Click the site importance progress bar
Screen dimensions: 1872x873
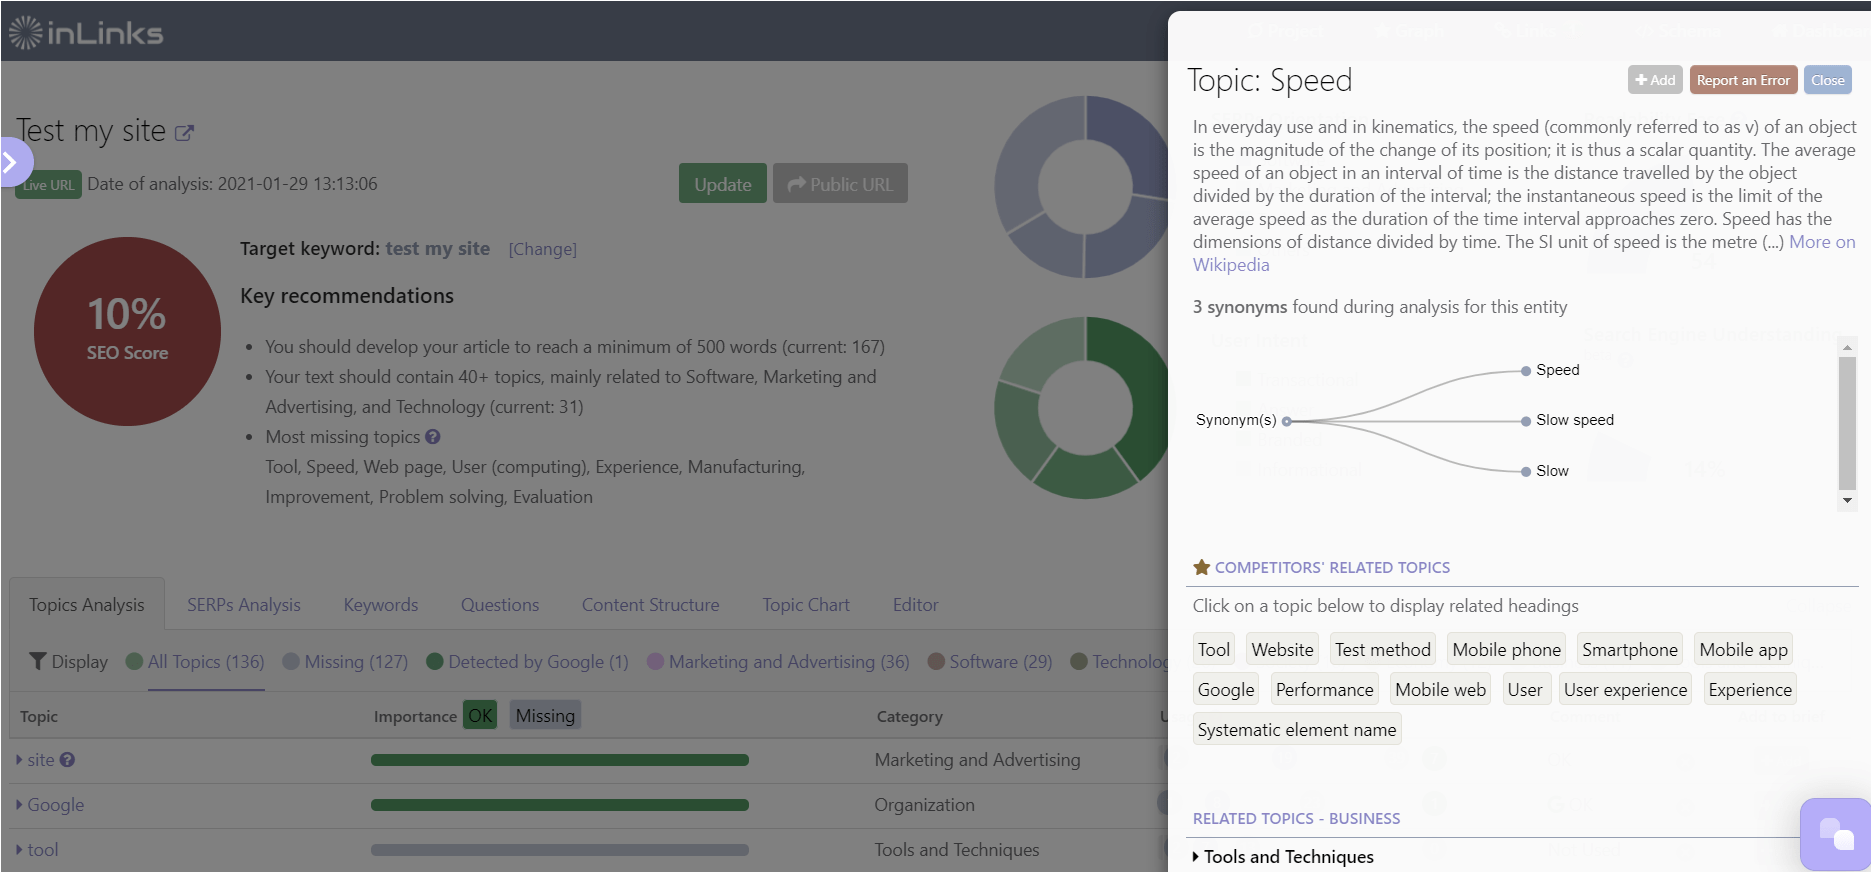click(x=560, y=760)
